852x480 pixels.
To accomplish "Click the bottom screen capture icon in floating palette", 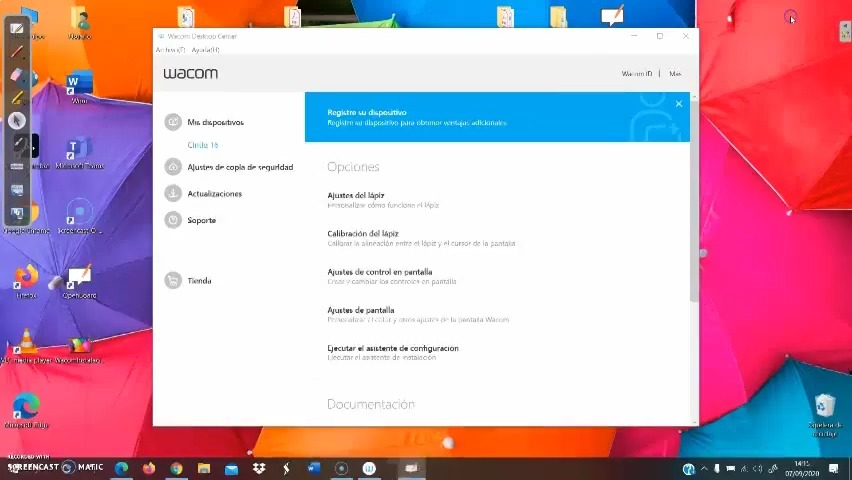I will point(17,213).
